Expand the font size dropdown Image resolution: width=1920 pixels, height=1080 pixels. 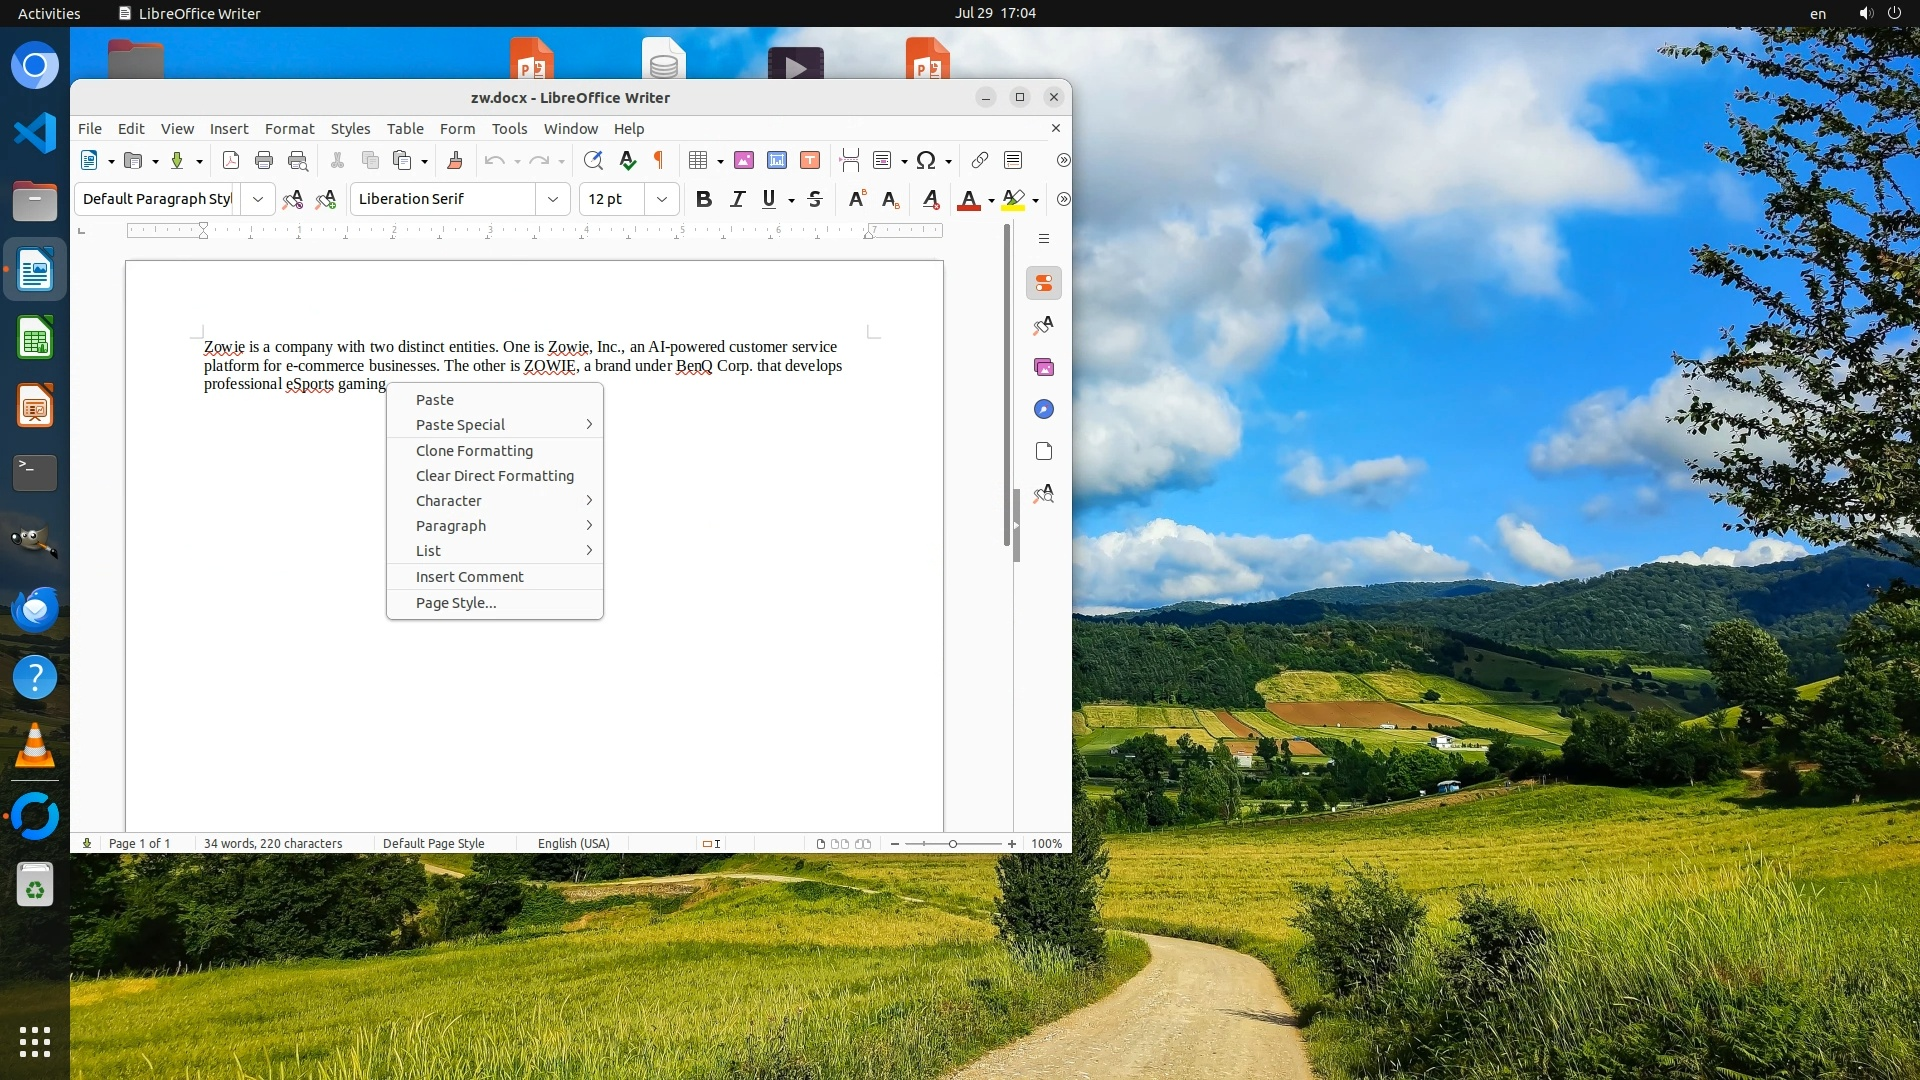click(x=662, y=199)
